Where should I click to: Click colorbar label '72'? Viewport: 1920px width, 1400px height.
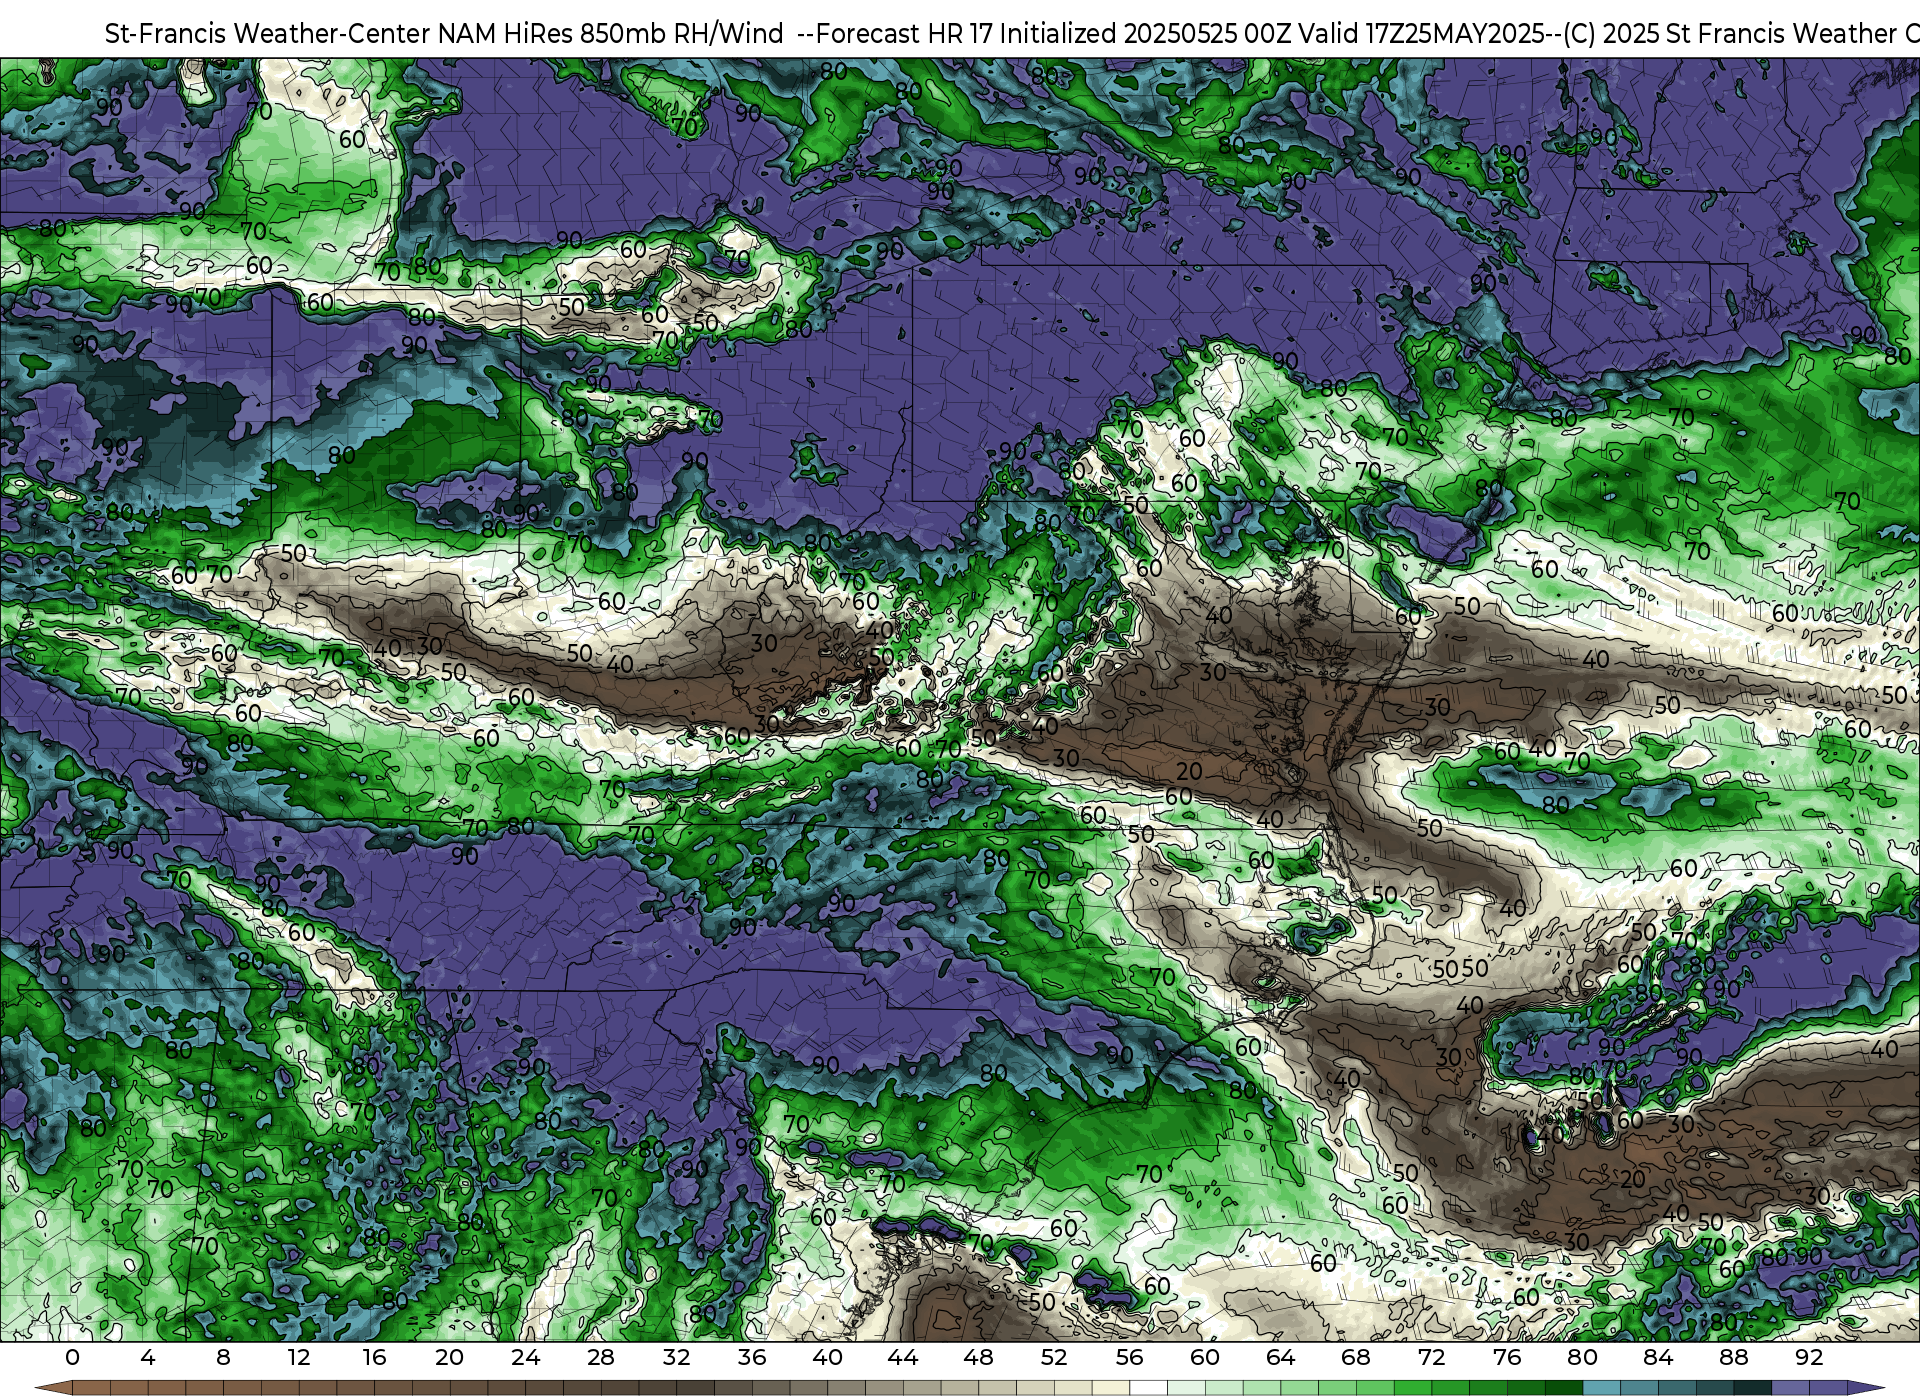click(1431, 1357)
